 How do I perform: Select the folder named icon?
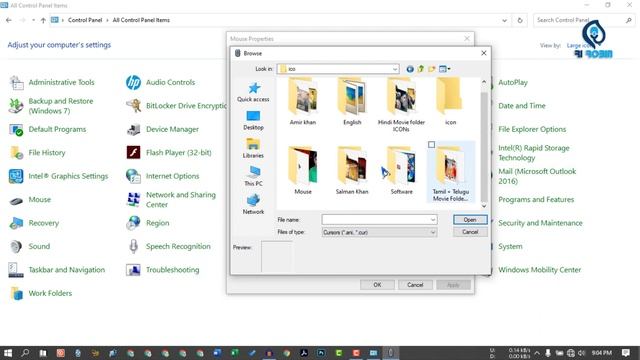(450, 101)
